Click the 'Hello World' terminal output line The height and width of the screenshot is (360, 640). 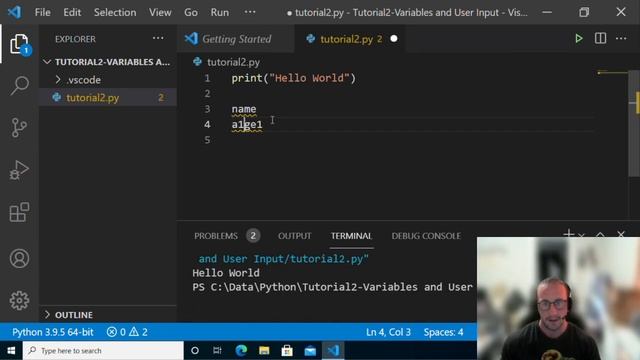[x=226, y=273]
